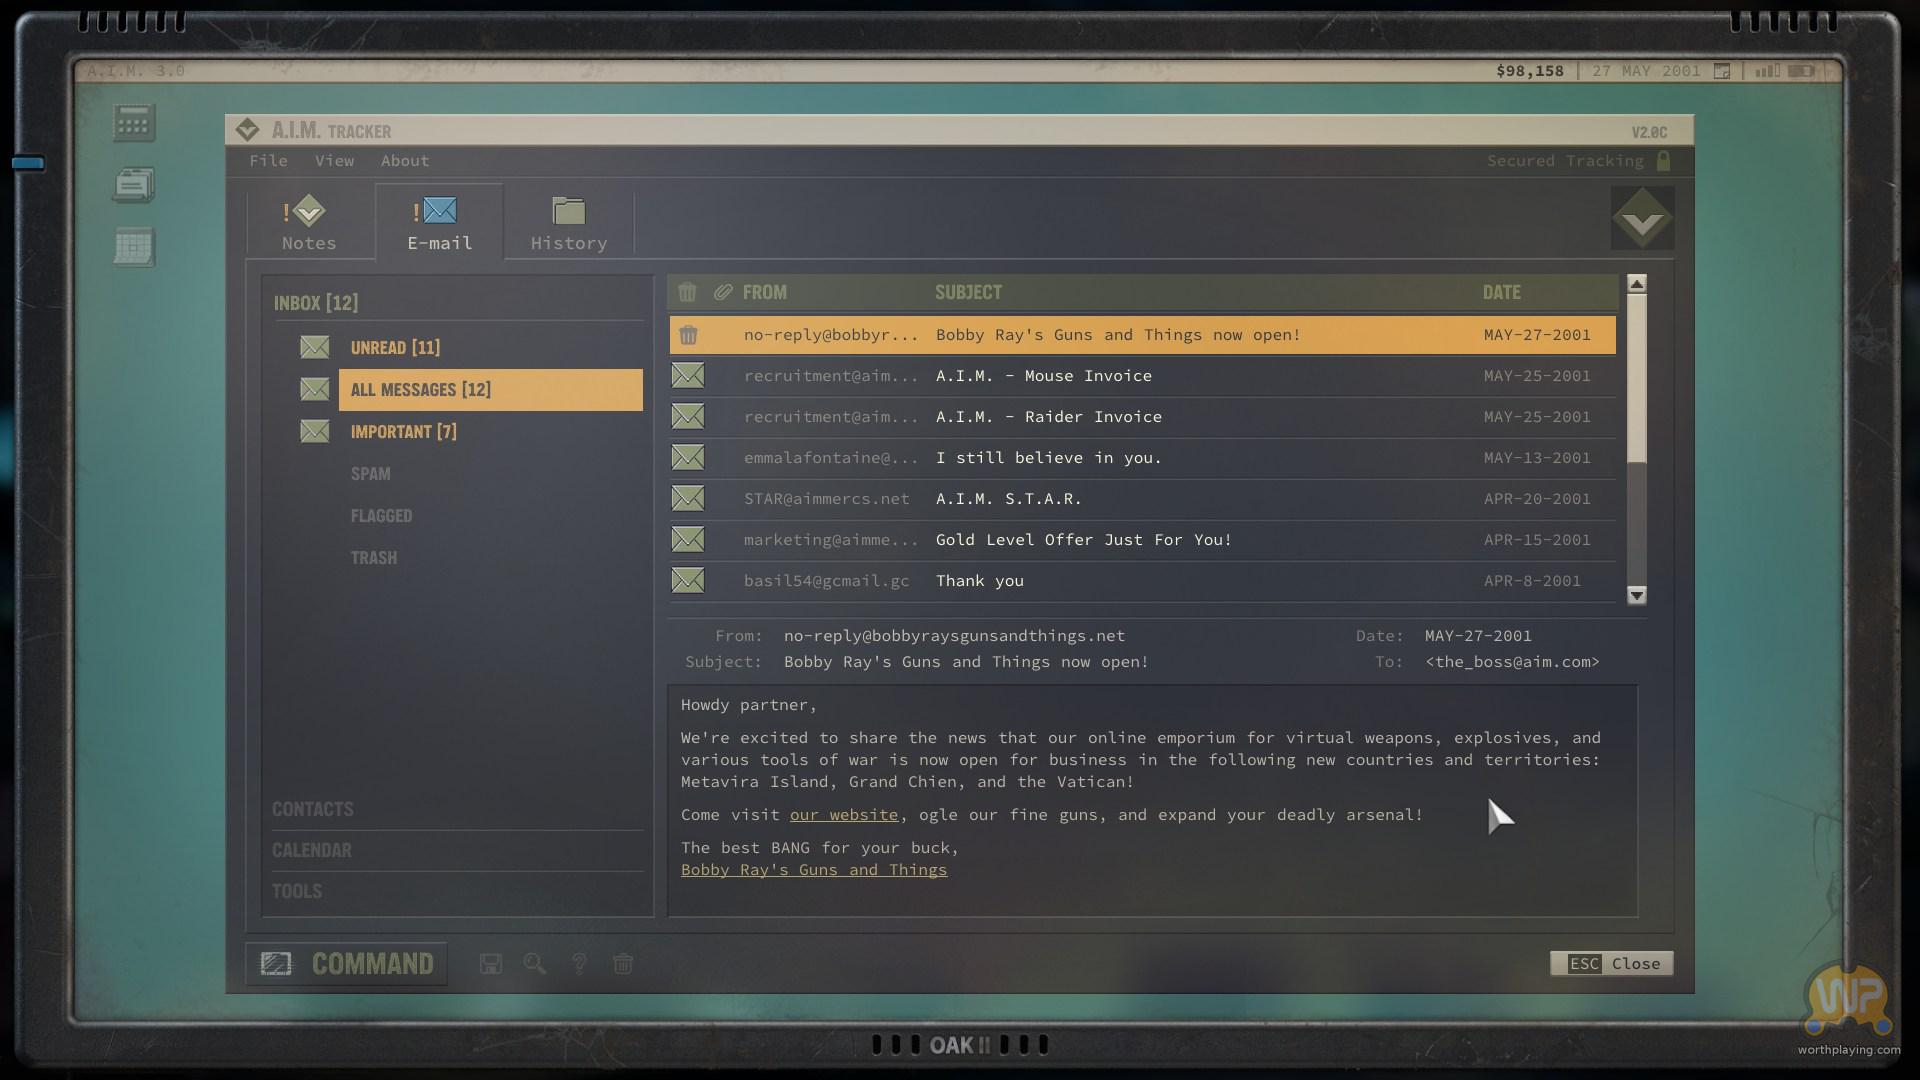
Task: Click the calendar grid icon on the left sidebar
Action: click(133, 247)
